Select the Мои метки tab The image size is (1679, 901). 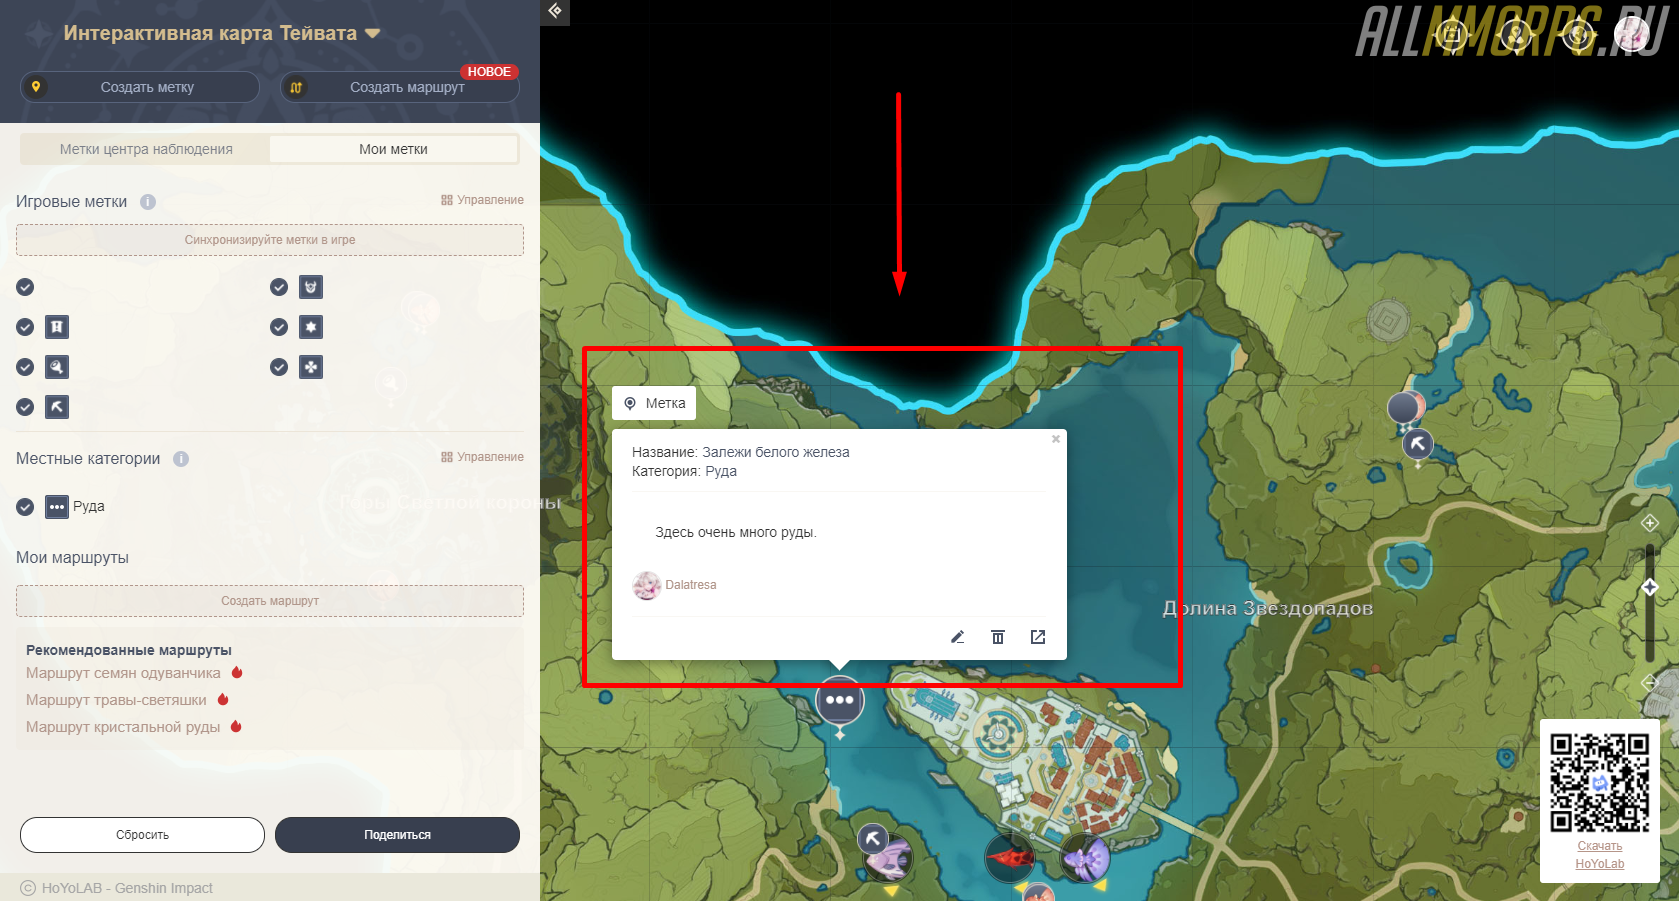pyautogui.click(x=393, y=149)
